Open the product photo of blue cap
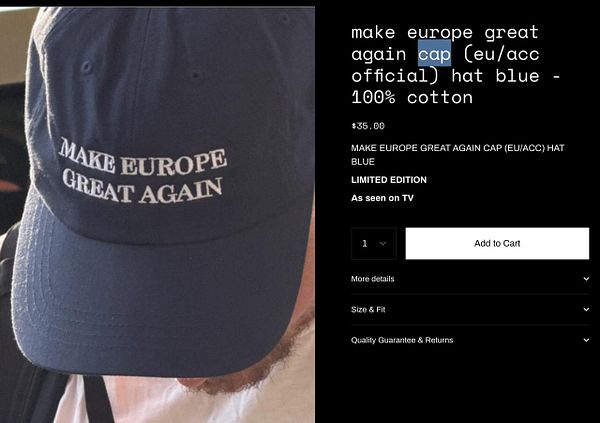Image resolution: width=600 pixels, height=423 pixels. tap(157, 215)
